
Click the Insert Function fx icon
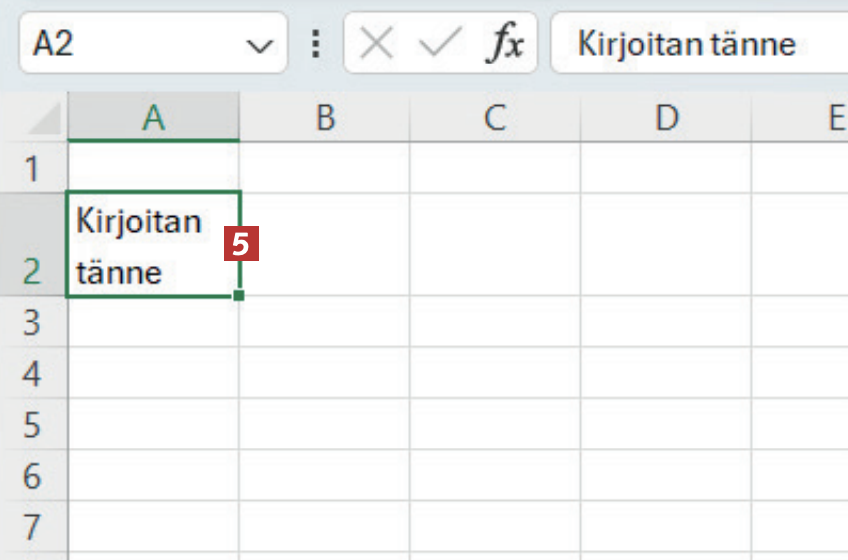[x=505, y=45]
